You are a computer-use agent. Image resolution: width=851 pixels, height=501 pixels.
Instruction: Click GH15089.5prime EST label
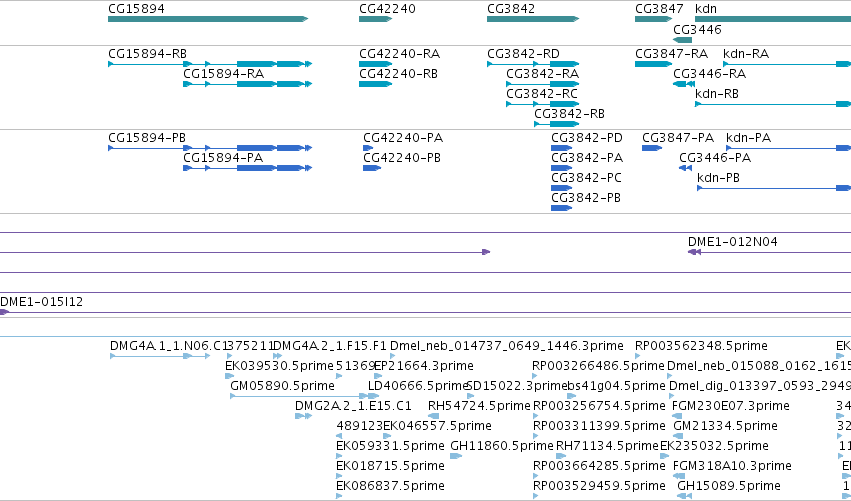(729, 486)
